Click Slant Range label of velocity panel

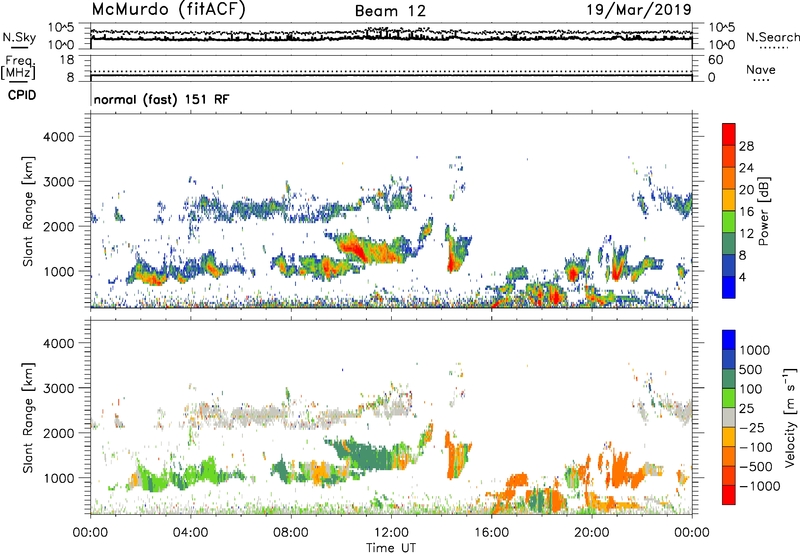(x=28, y=418)
